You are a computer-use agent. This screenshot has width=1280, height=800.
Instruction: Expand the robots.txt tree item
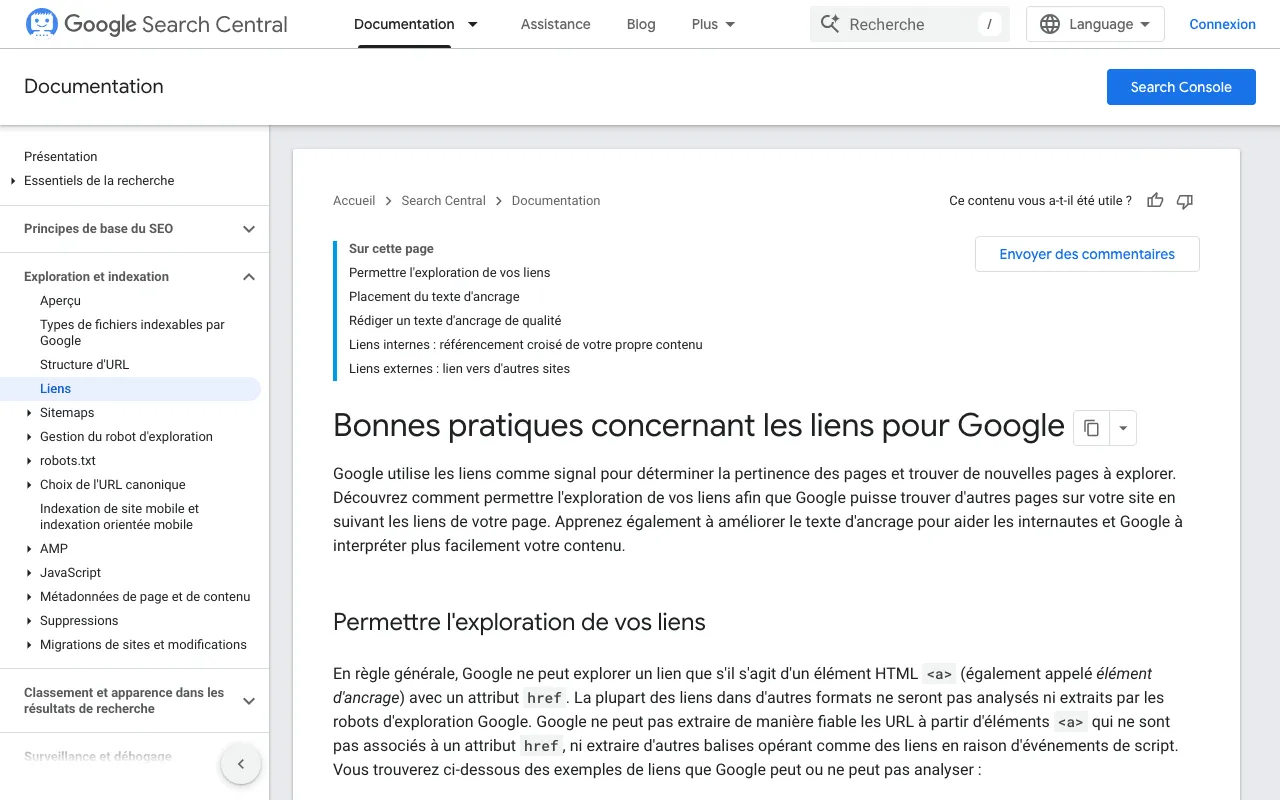point(29,461)
